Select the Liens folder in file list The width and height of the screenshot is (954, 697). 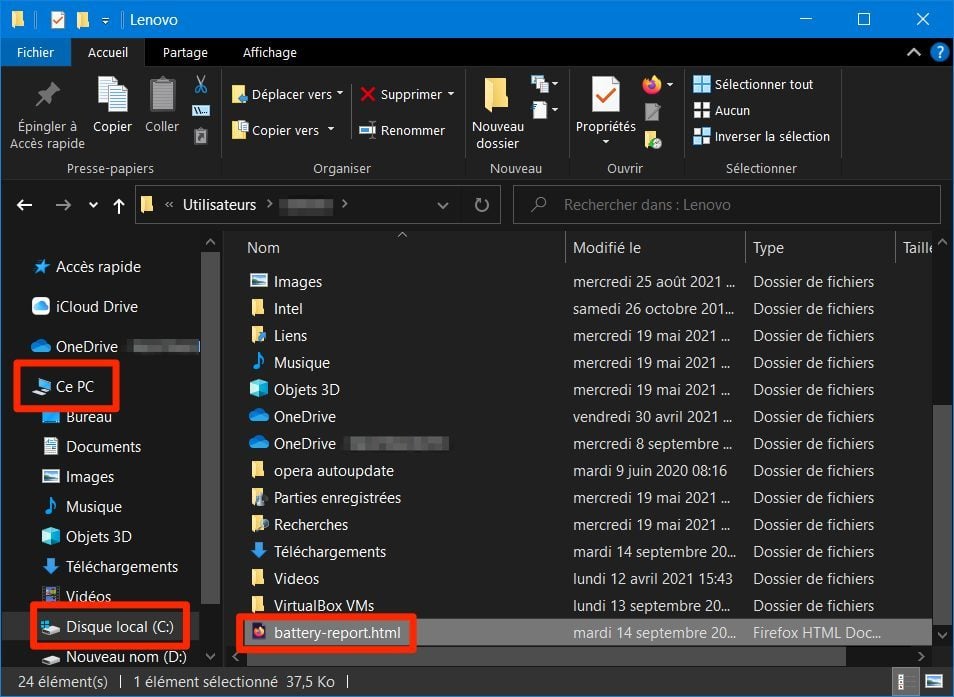click(279, 336)
